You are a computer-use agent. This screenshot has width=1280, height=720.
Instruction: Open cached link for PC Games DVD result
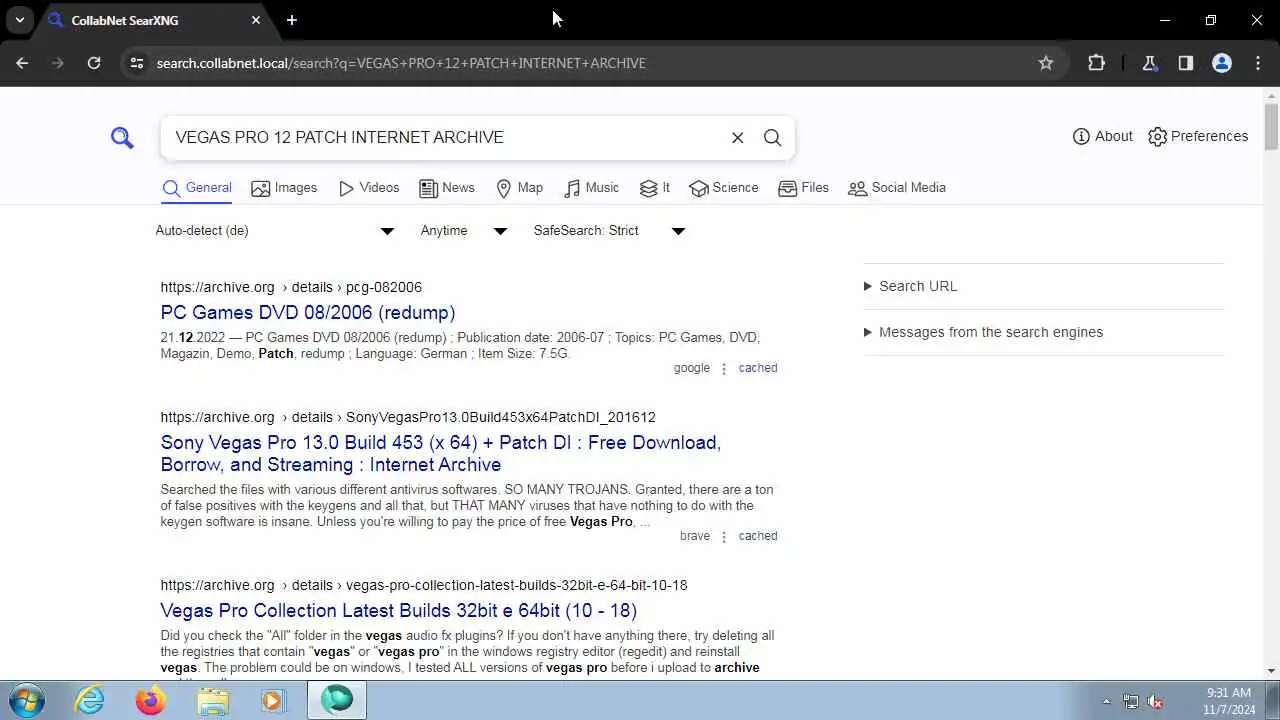[x=758, y=368]
